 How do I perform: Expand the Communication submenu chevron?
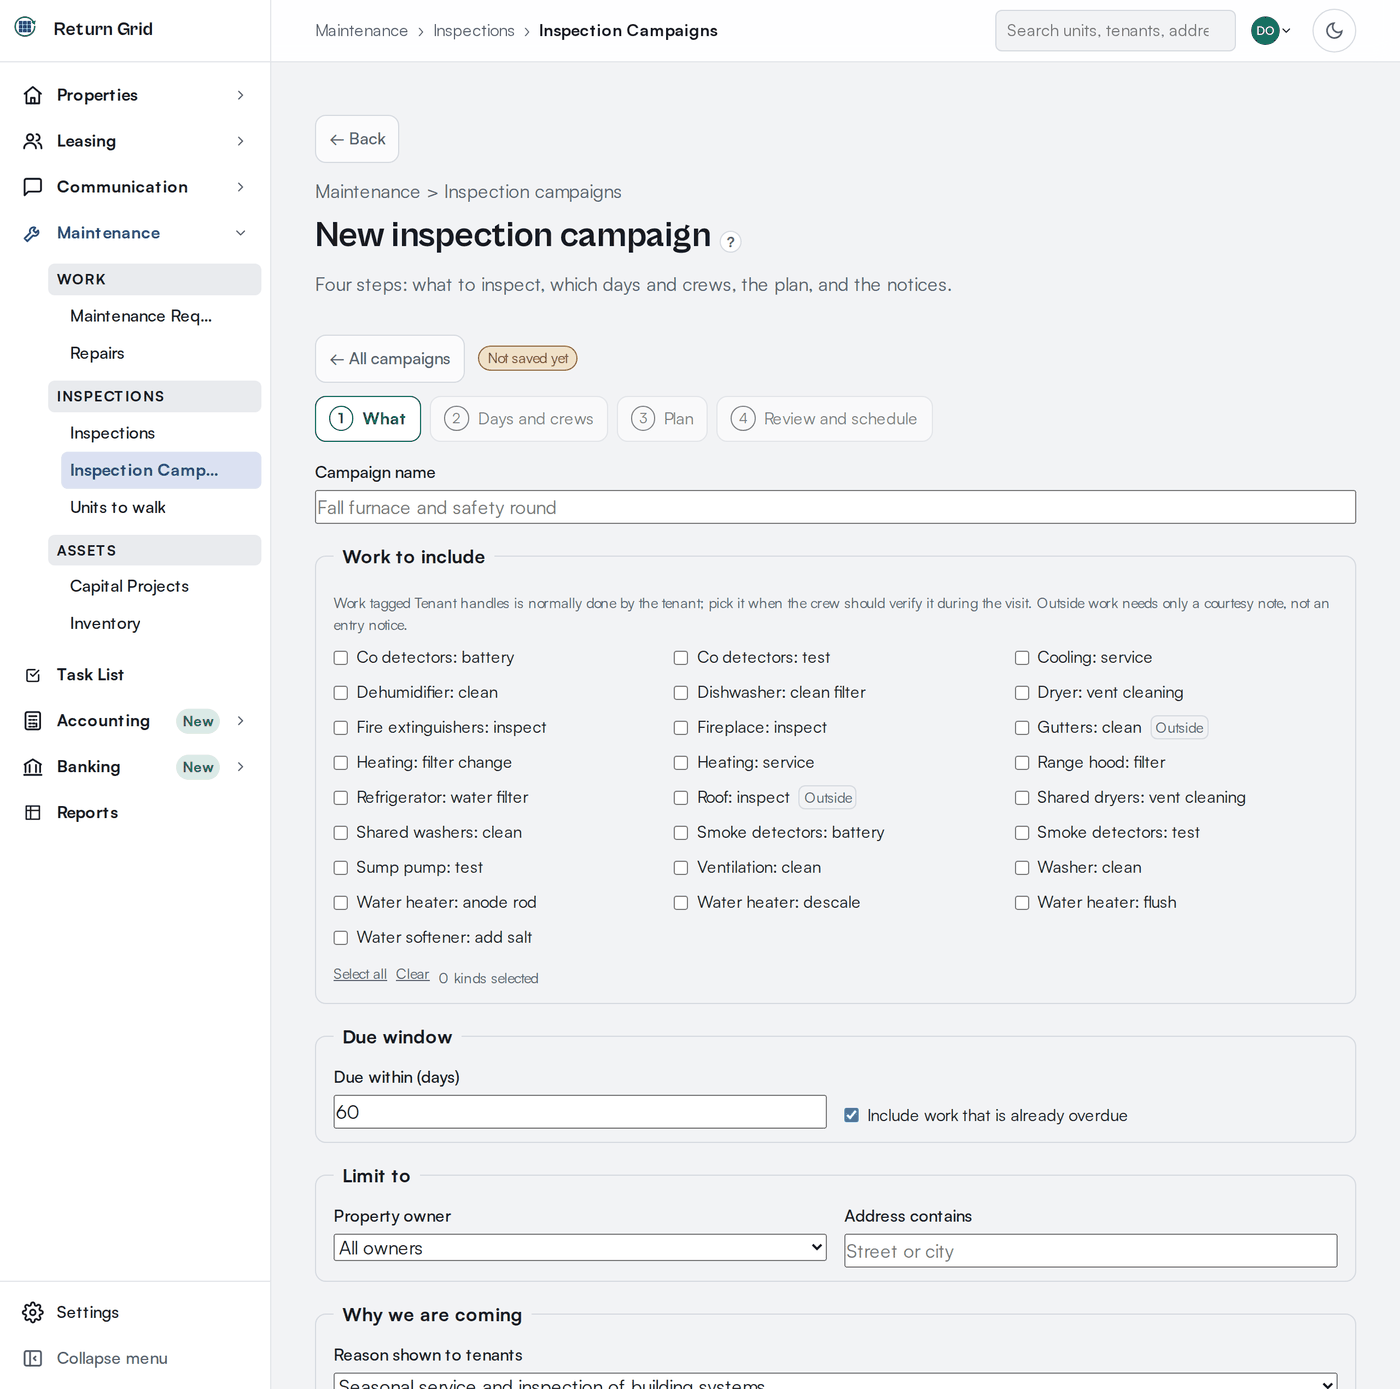[240, 187]
